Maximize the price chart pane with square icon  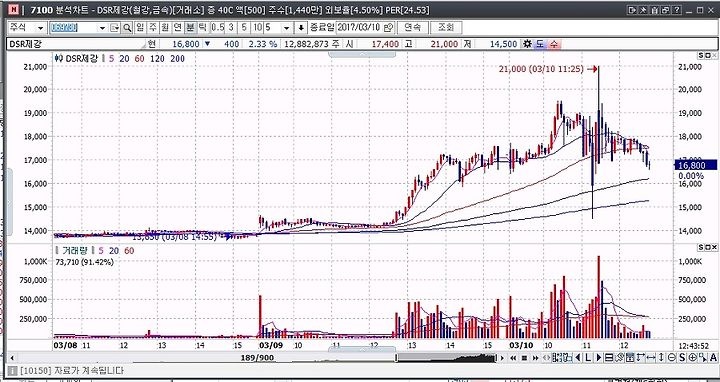(708, 55)
